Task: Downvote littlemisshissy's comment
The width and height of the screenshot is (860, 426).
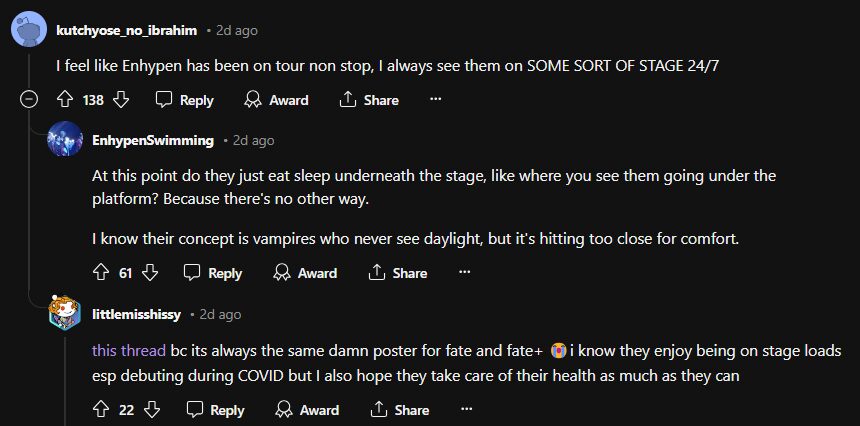Action: [x=150, y=410]
